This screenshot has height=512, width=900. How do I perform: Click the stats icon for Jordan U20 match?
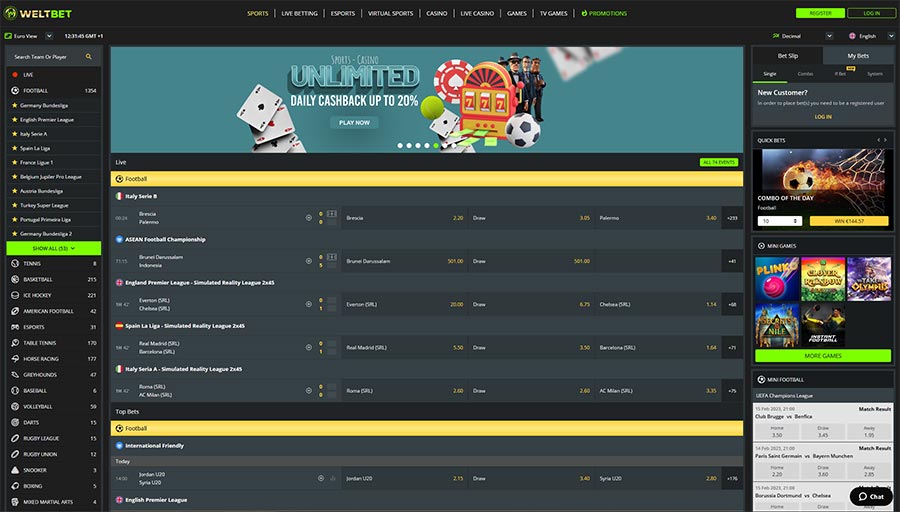click(333, 478)
